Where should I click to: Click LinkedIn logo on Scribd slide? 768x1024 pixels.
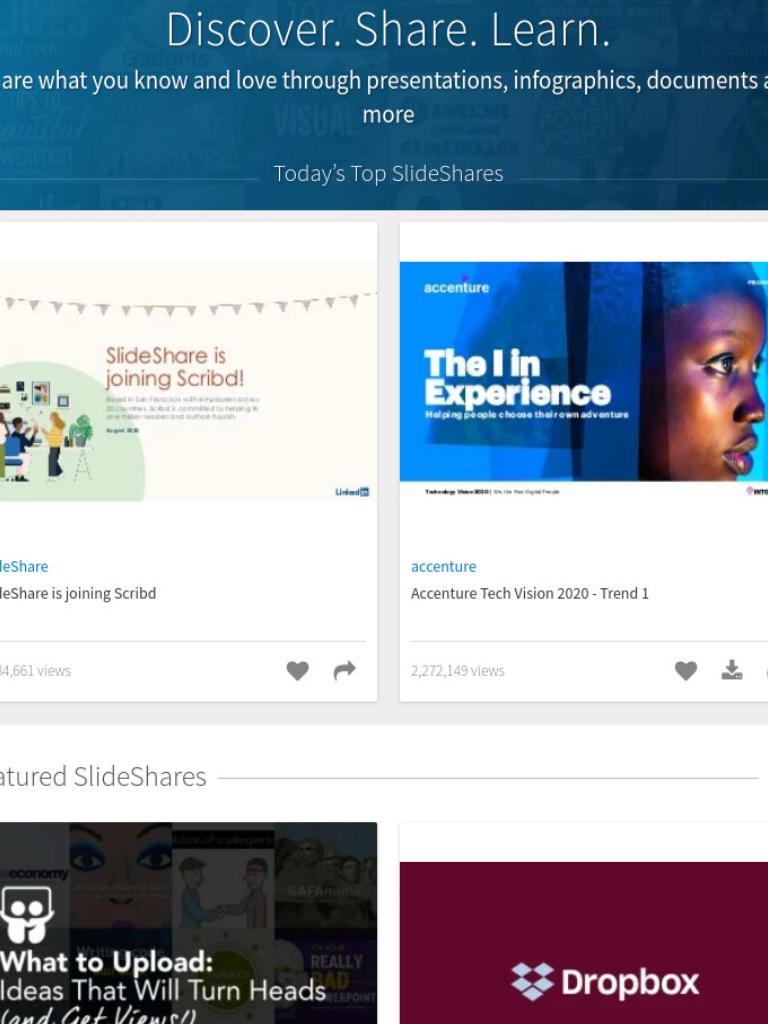click(x=352, y=492)
